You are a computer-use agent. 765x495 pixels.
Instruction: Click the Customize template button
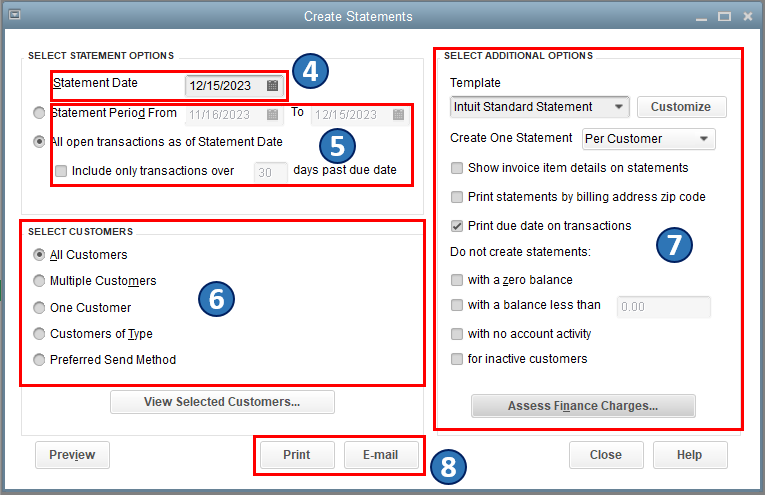[x=681, y=107]
